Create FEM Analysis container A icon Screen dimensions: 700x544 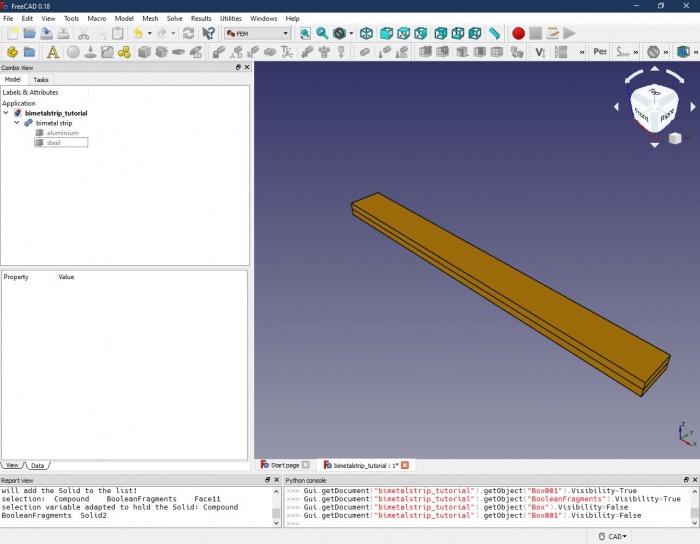click(53, 52)
